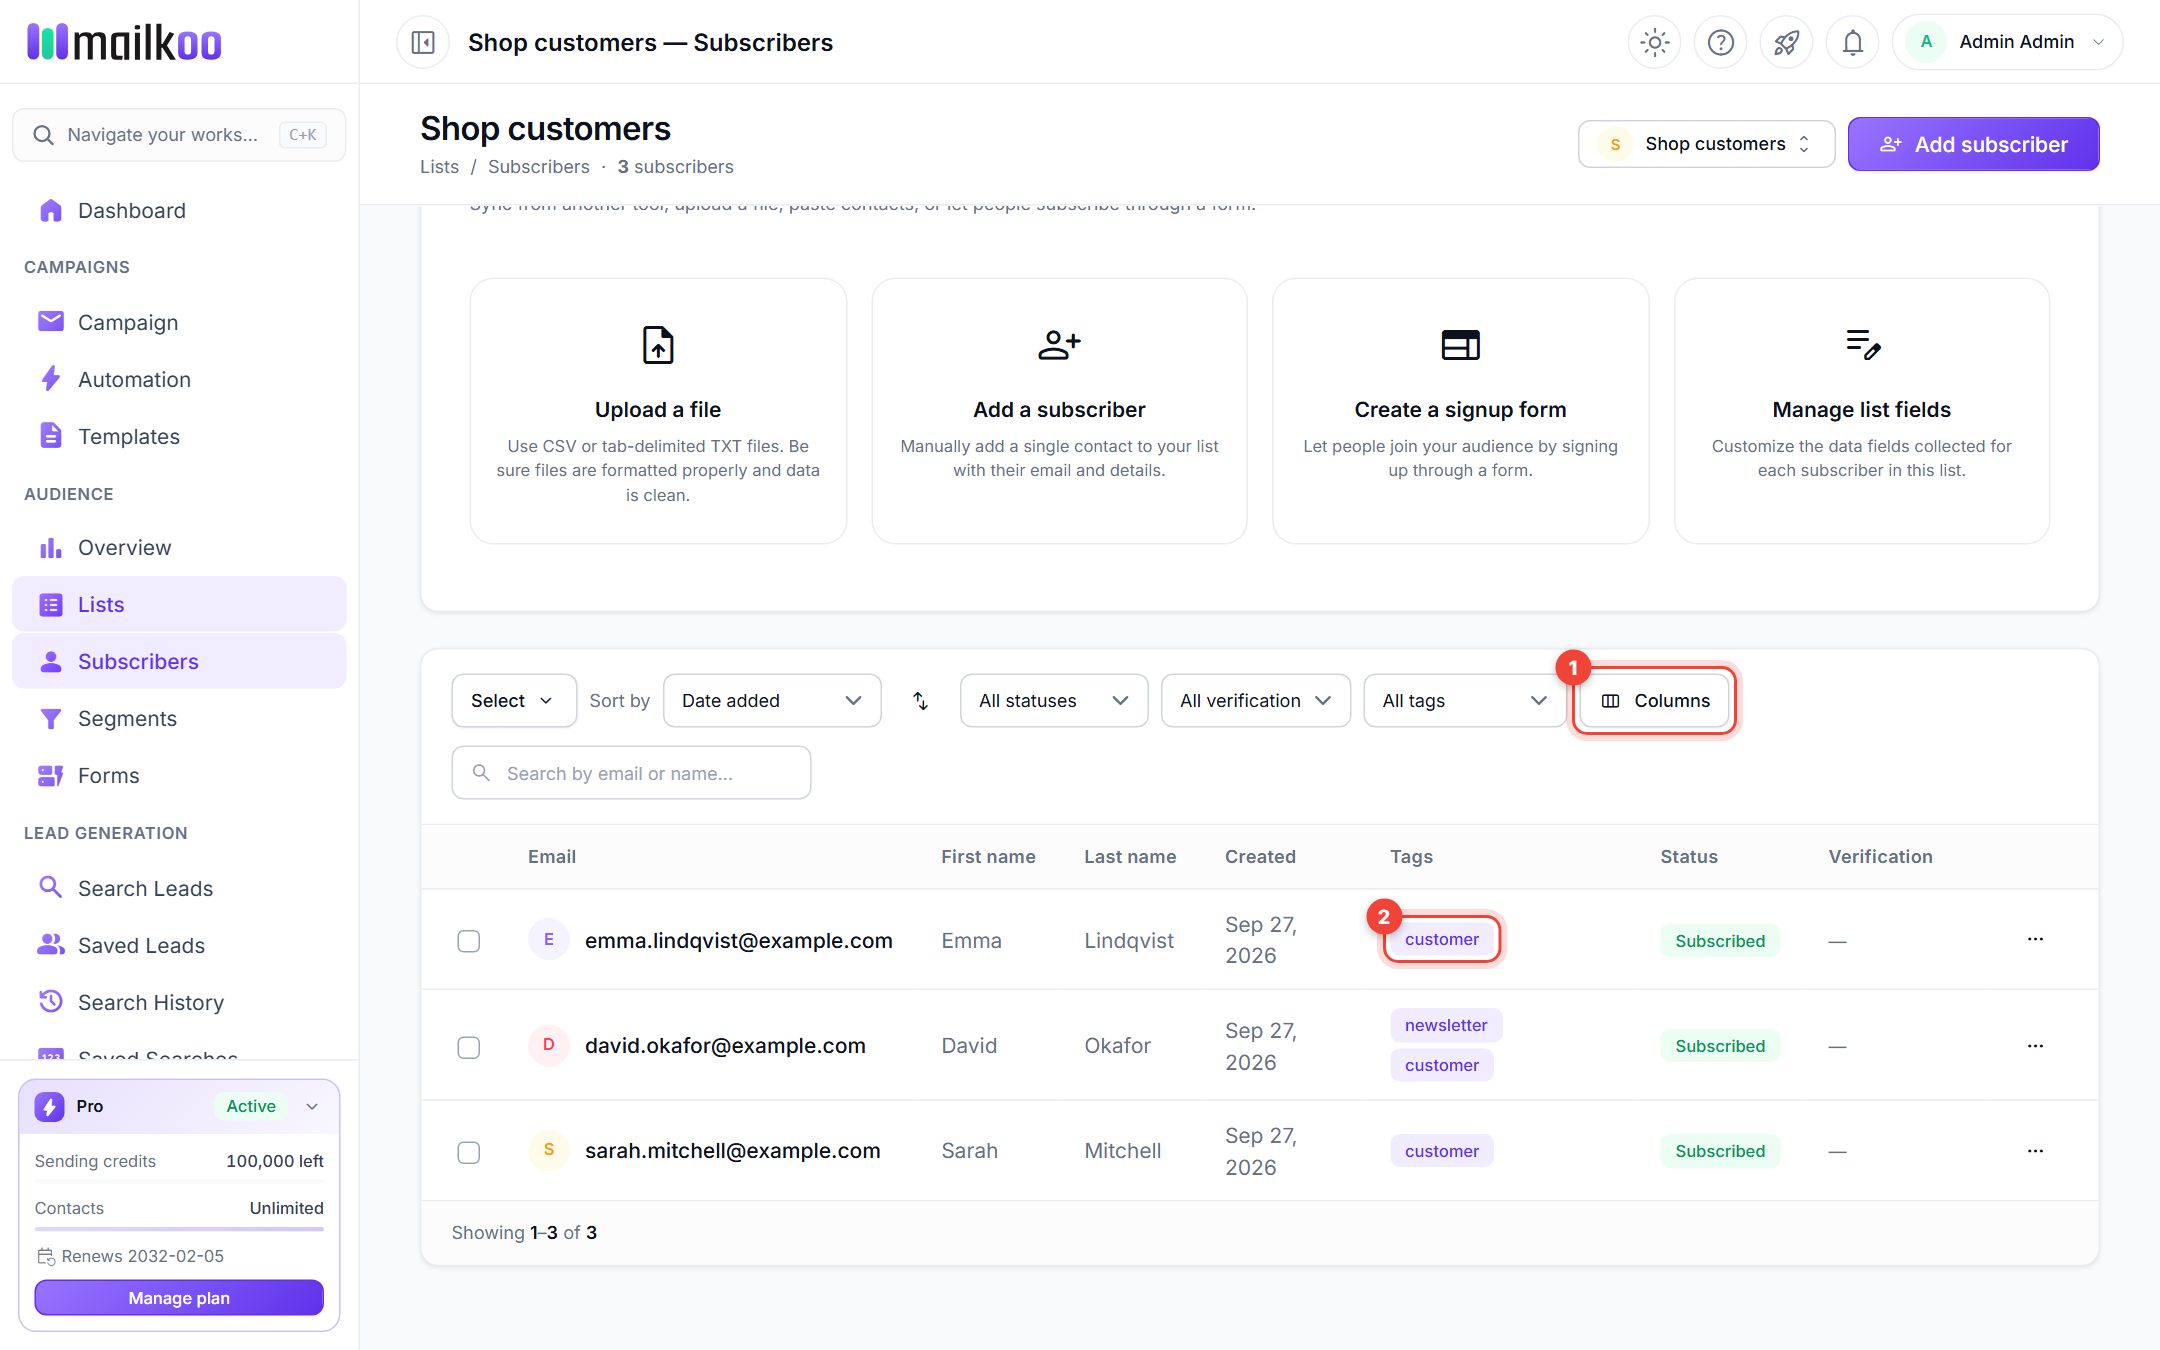Go to Dashboard in sidebar

(179, 211)
